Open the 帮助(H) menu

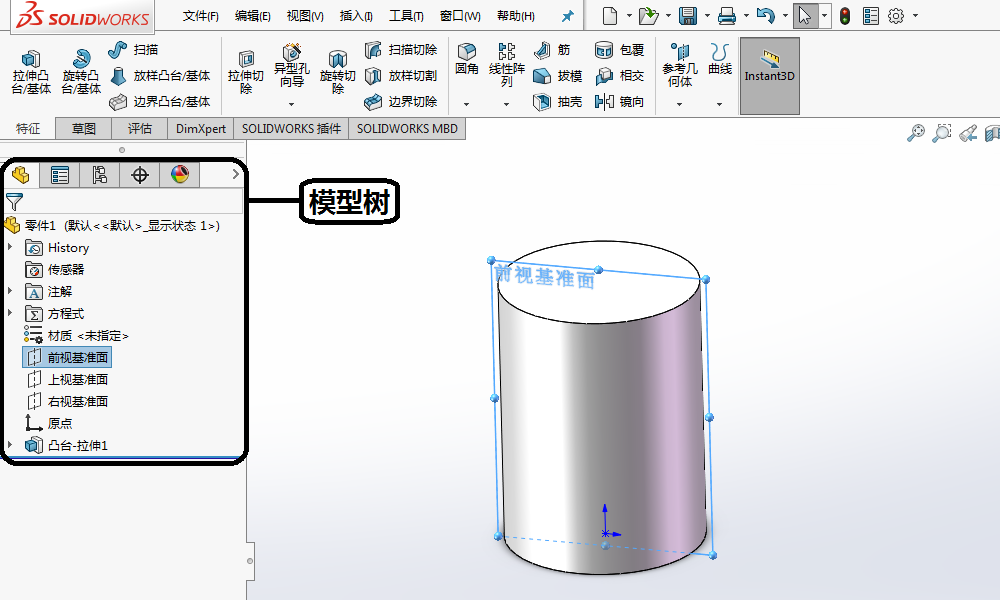(515, 16)
